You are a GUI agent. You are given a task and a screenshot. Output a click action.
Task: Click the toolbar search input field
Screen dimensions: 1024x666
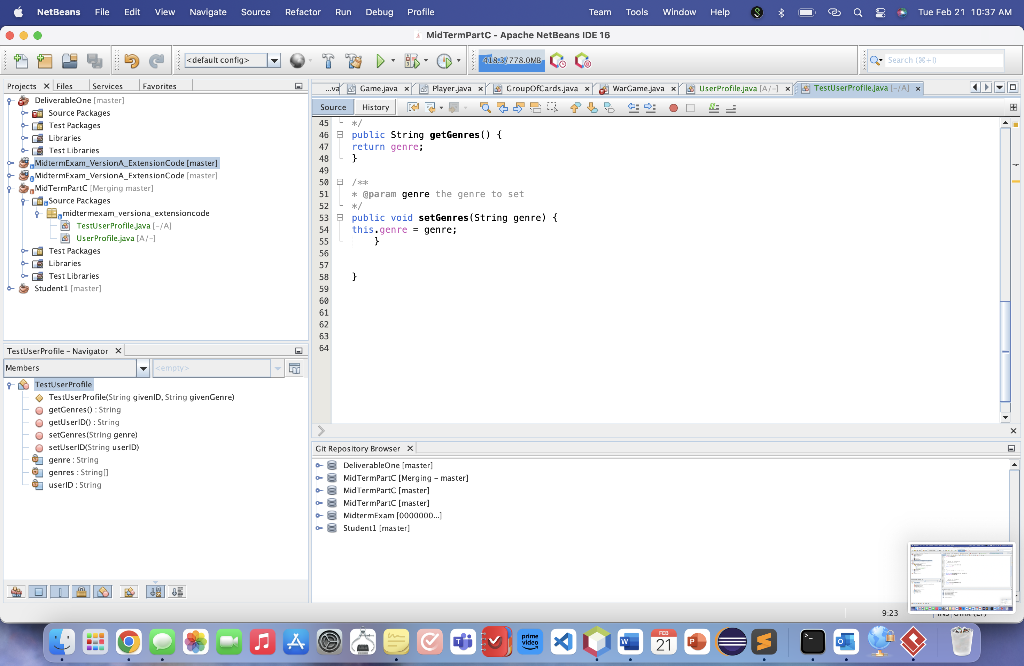coord(942,60)
